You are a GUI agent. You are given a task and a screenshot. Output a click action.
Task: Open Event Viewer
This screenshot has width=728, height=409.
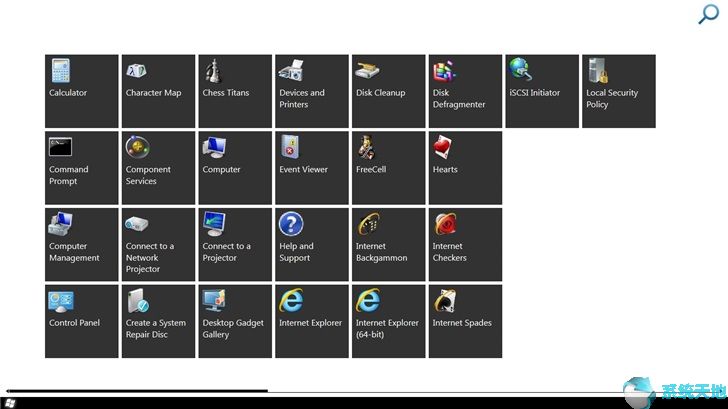coord(312,168)
